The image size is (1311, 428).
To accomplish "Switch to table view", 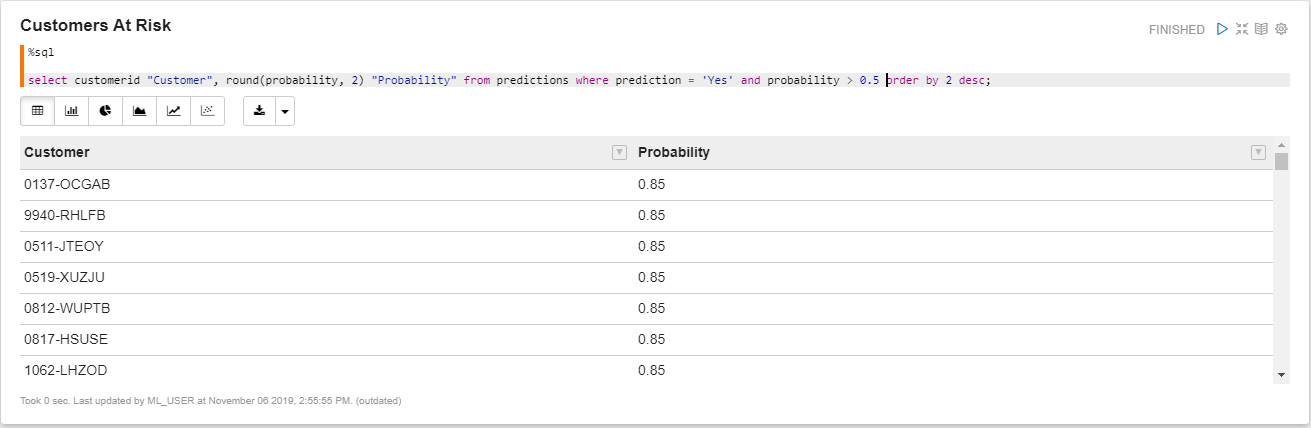I will coord(37,111).
